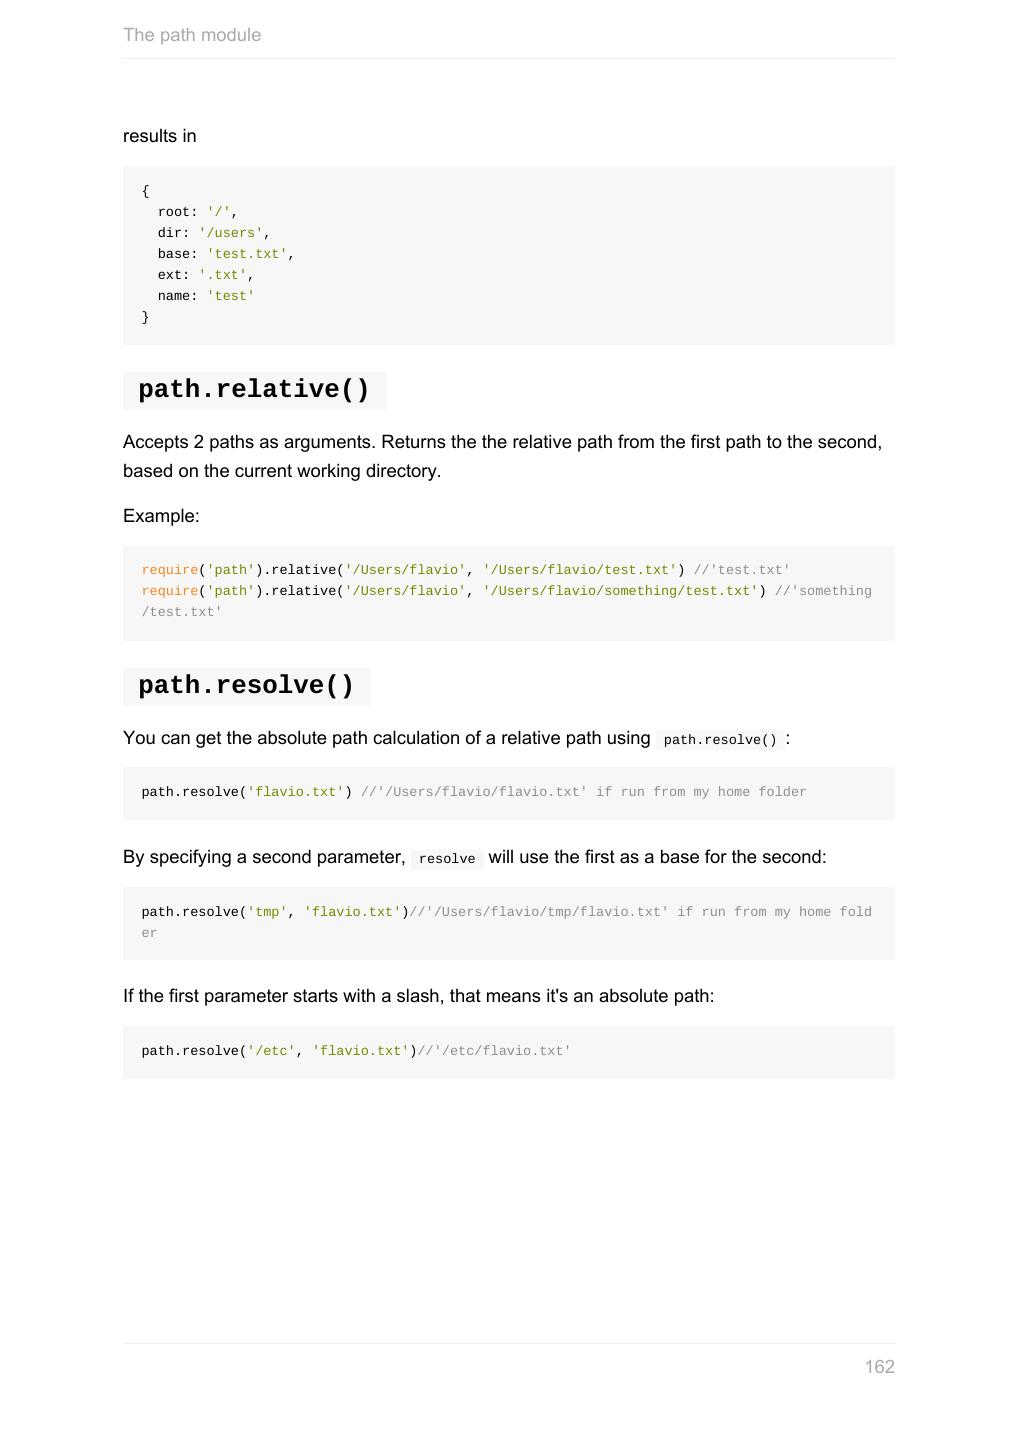
Task: Click the path.relative() heading
Action: [254, 390]
